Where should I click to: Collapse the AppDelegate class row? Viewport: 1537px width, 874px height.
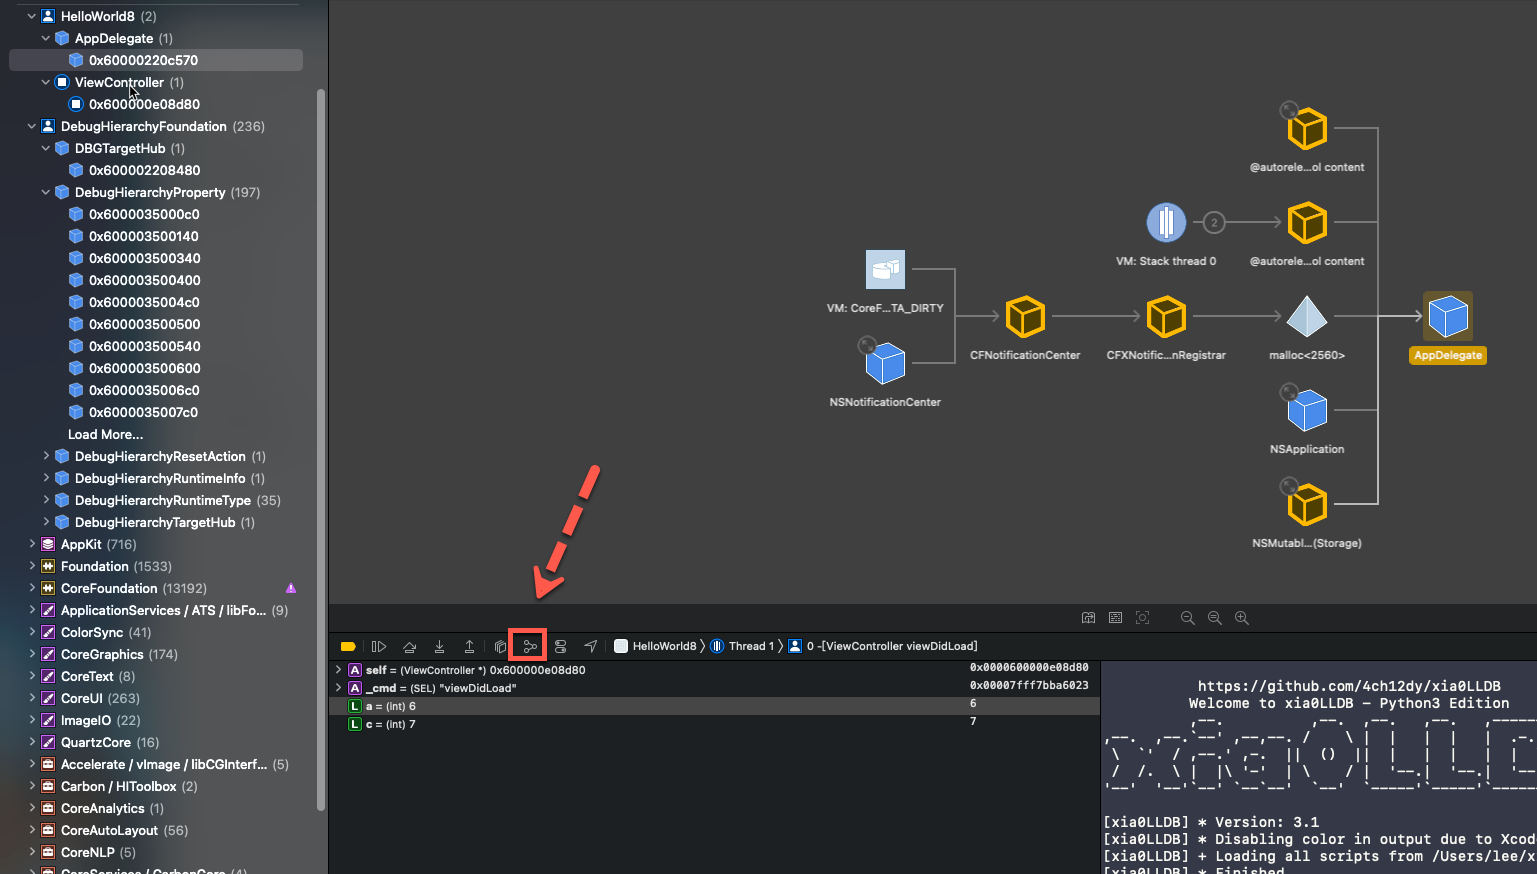click(x=46, y=38)
